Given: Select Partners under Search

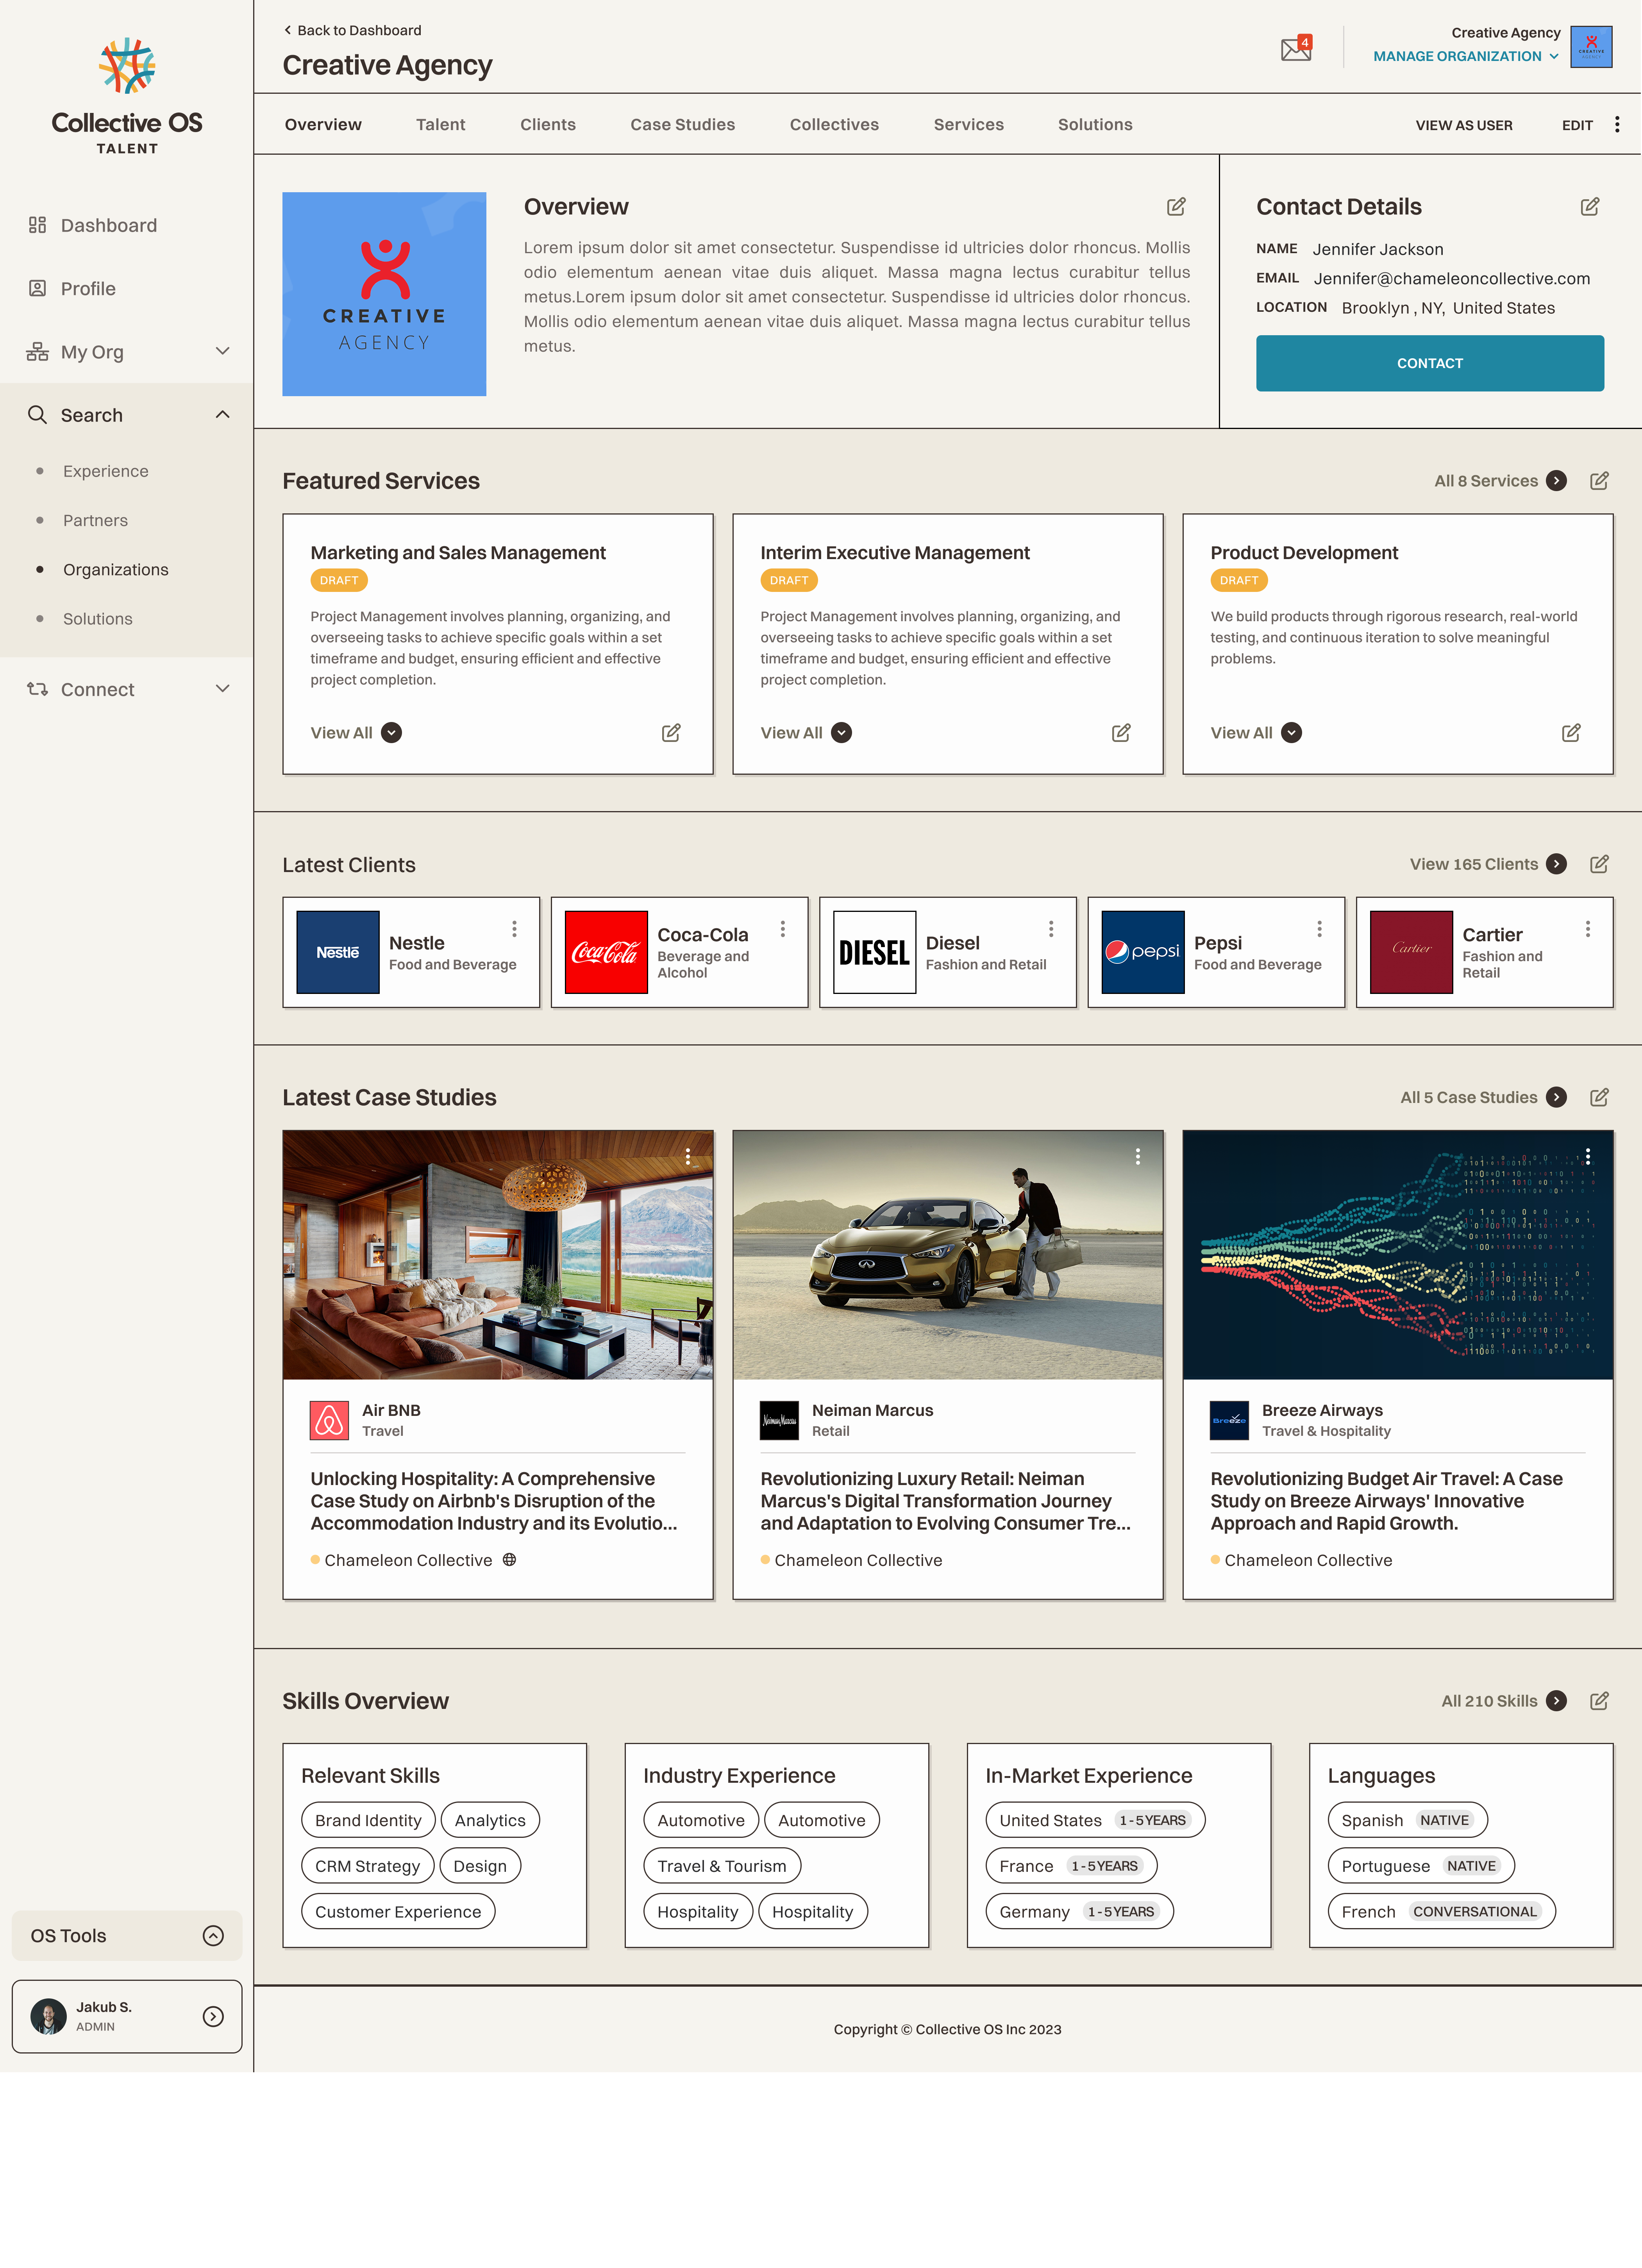Looking at the screenshot, I should point(95,520).
